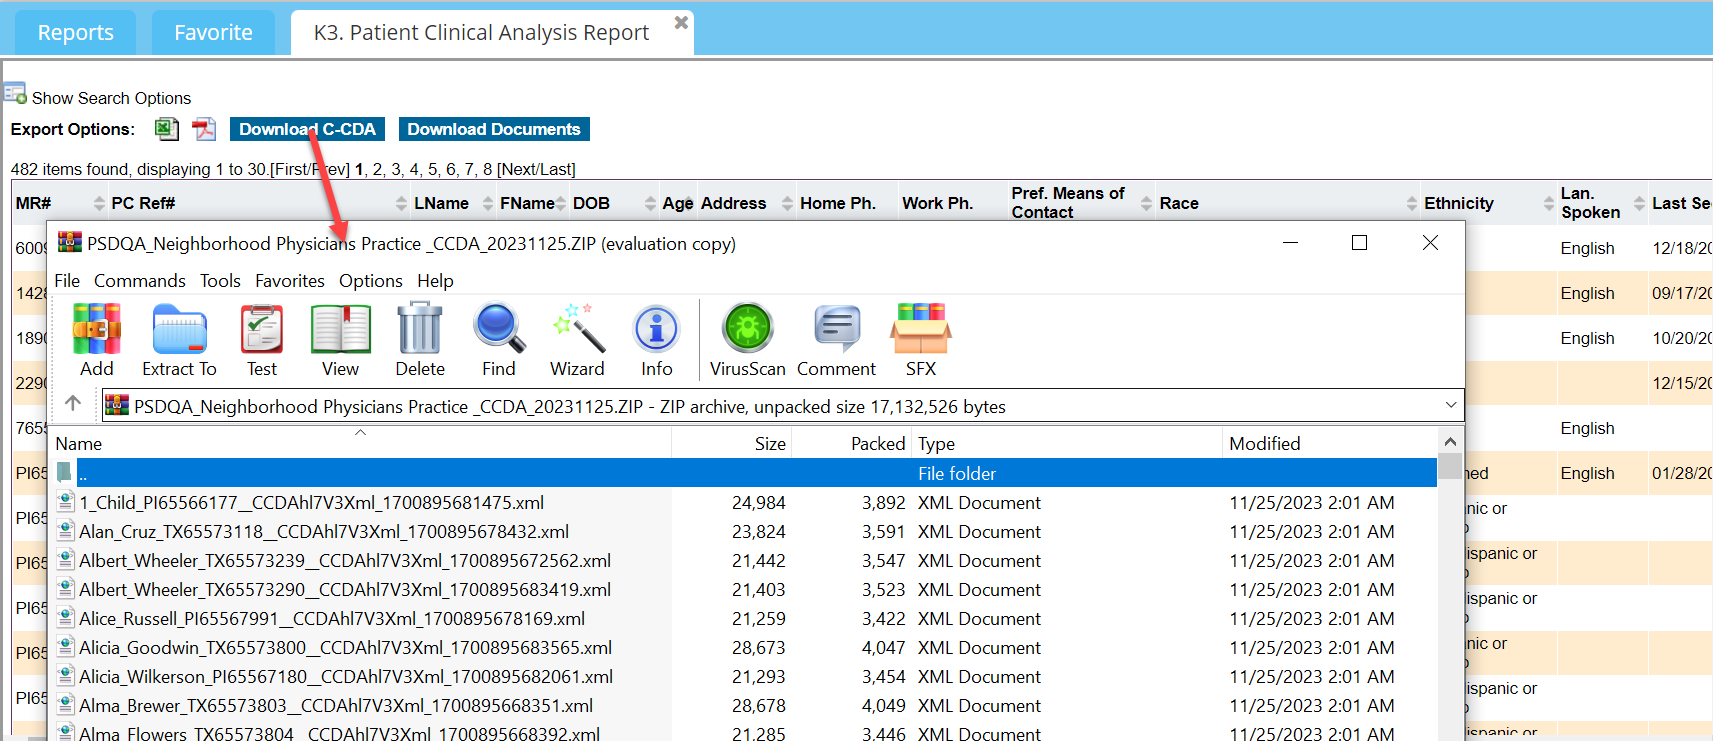Click the Extract To toolbar icon

180,329
